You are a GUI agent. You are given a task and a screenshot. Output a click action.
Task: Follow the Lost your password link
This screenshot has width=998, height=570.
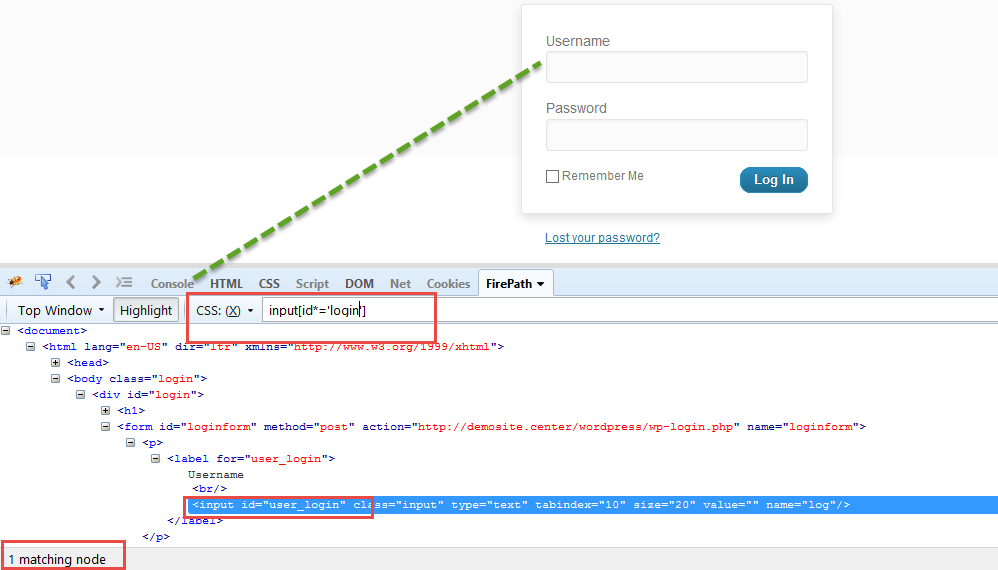602,238
